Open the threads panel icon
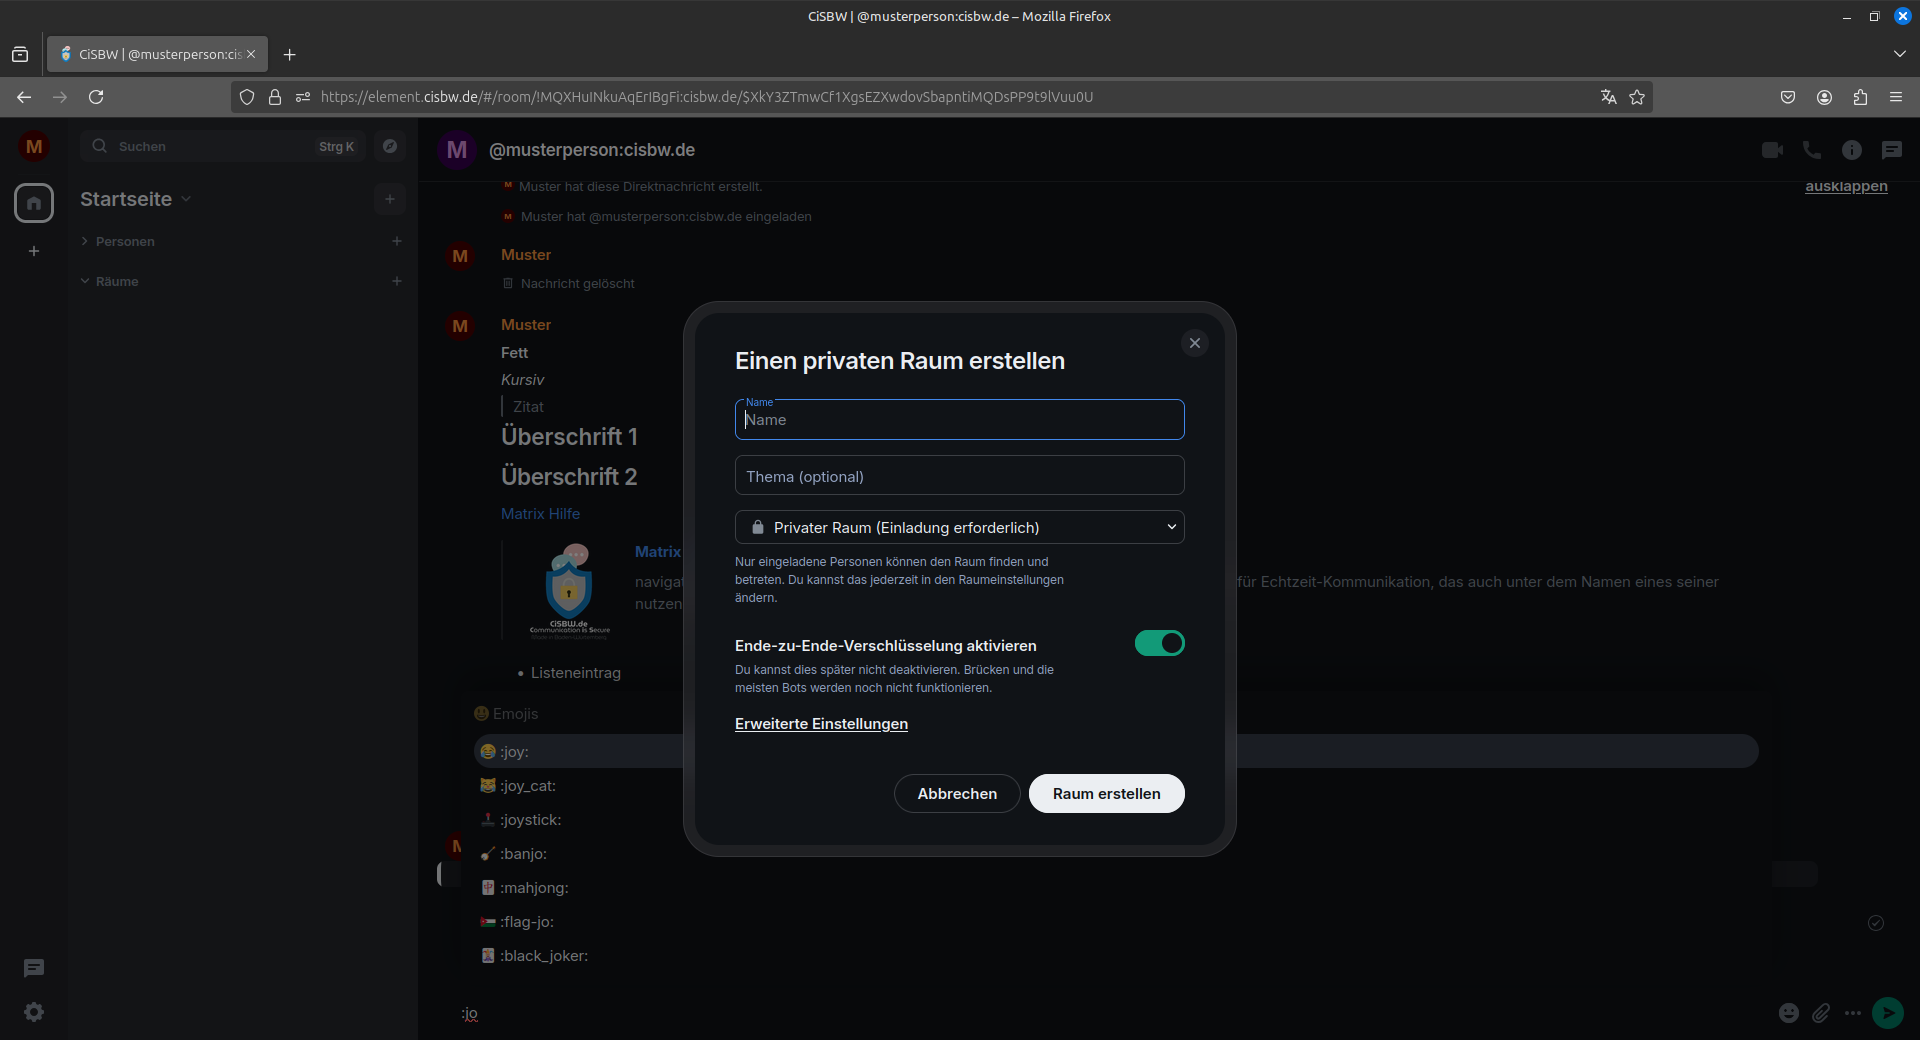Viewport: 1920px width, 1040px height. (x=1891, y=150)
